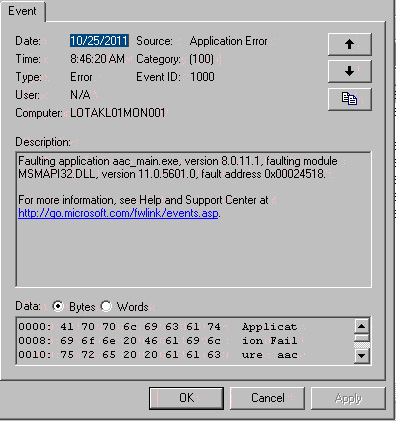Click the 'Faulting application aac_main.exe' description line
The width and height of the screenshot is (396, 421).
(x=178, y=161)
